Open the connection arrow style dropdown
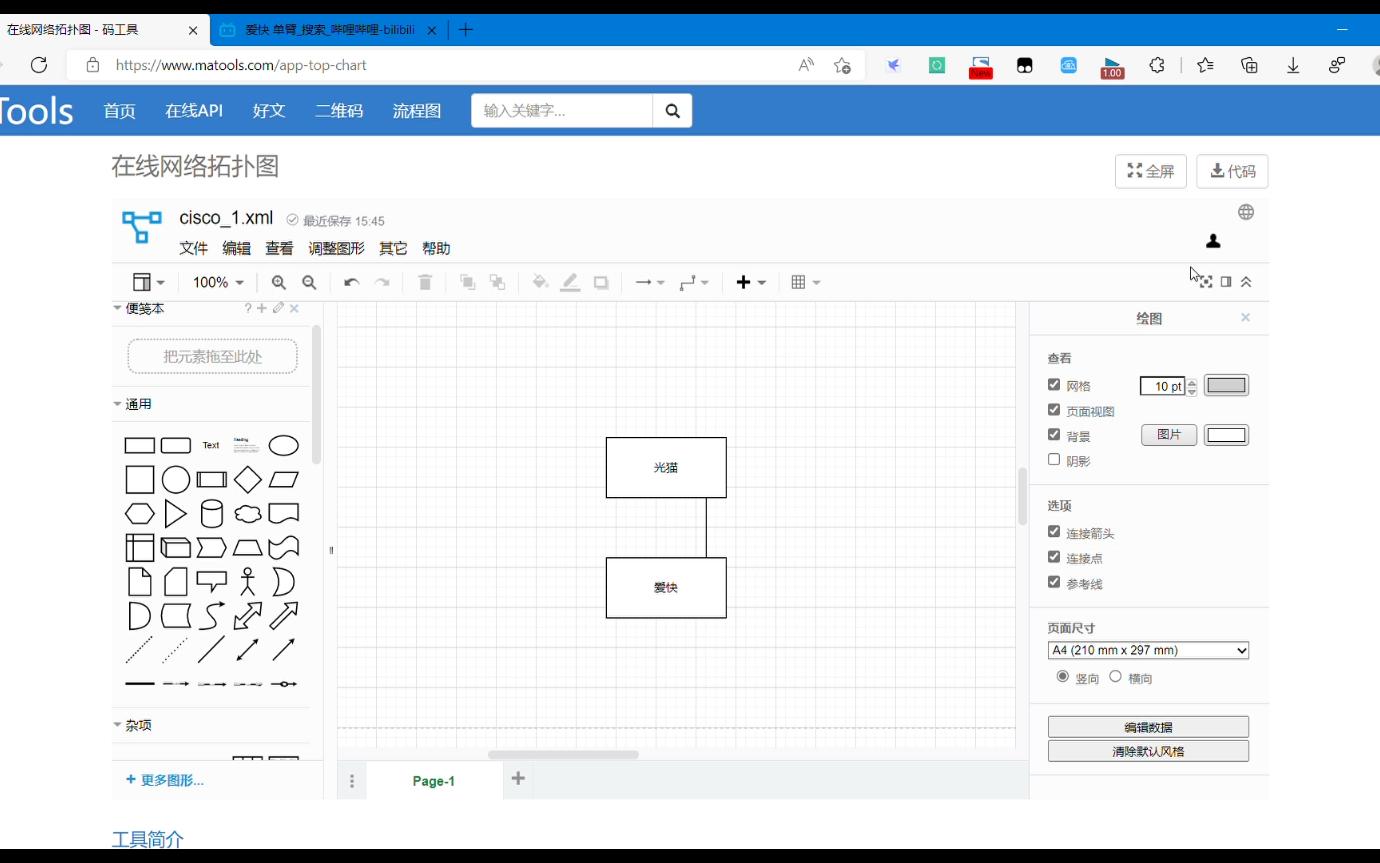The image size is (1380, 863). tap(650, 283)
